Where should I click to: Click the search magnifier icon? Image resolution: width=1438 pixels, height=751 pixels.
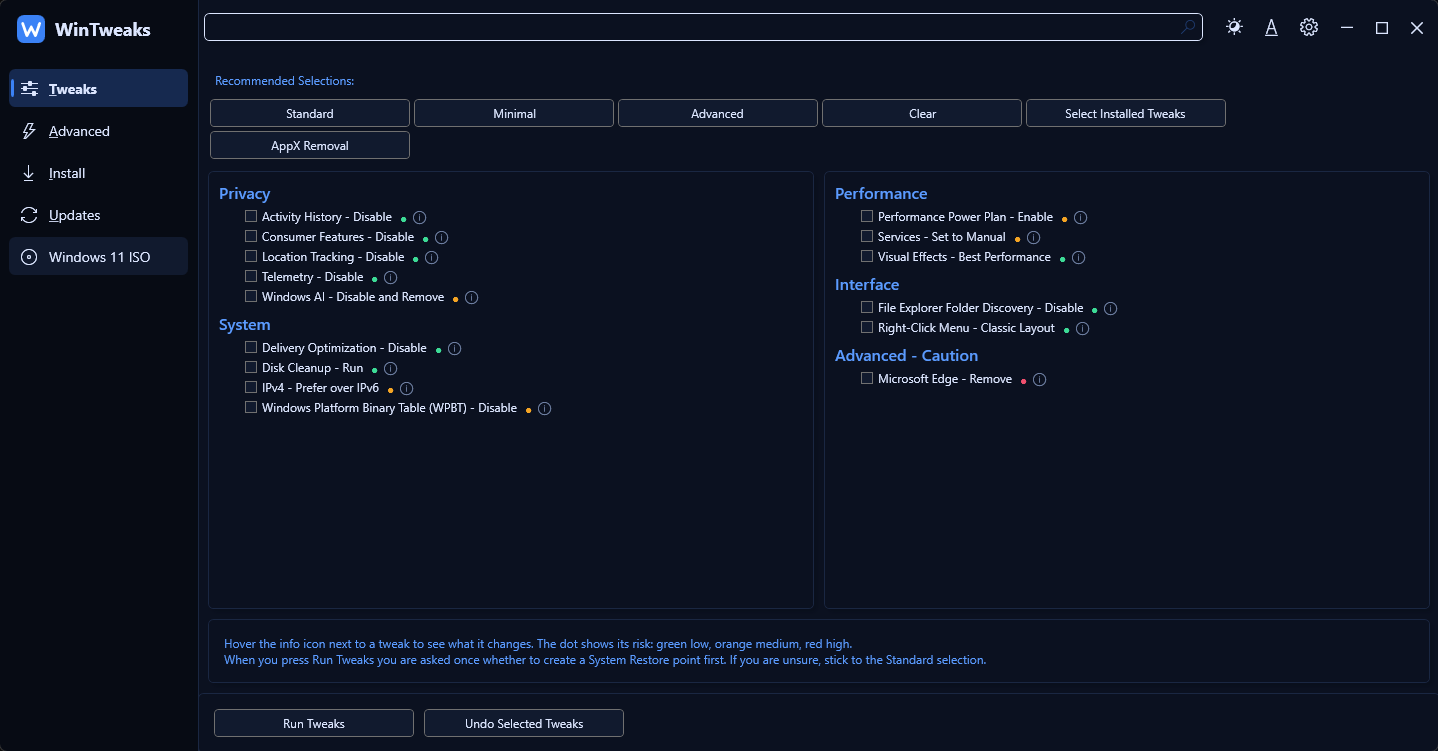click(x=1187, y=28)
